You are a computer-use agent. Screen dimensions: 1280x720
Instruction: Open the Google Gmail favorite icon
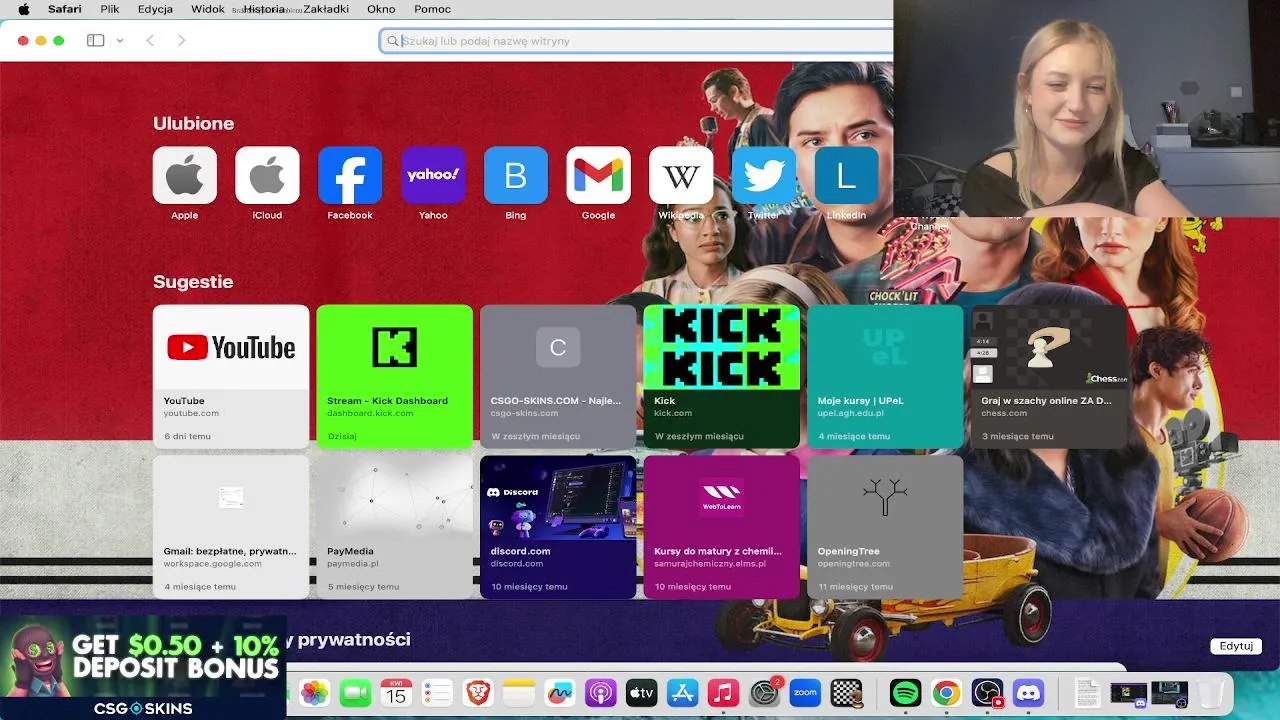point(598,175)
